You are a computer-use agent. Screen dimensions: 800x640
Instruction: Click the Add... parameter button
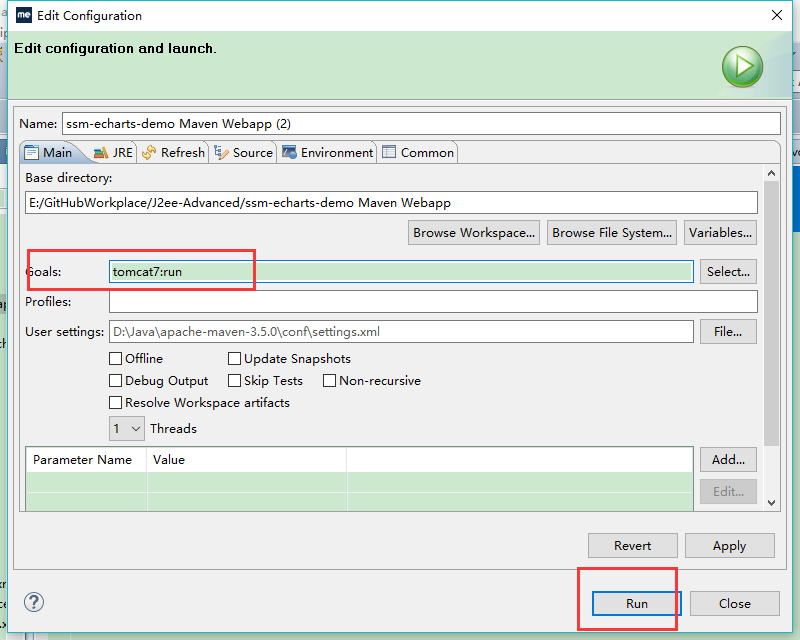click(x=728, y=460)
